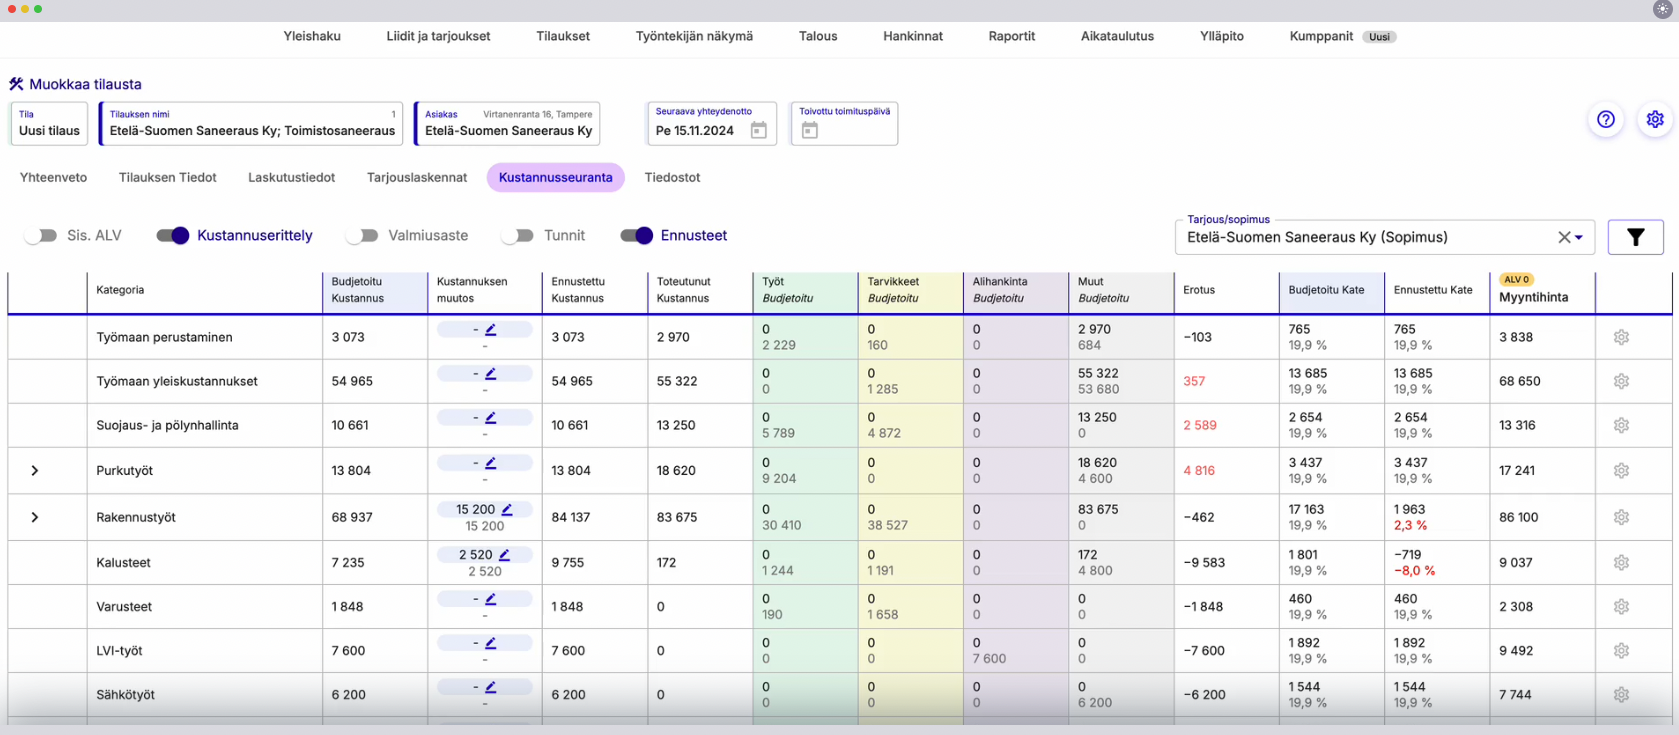Disable the Ennusteet toggle
Image resolution: width=1679 pixels, height=735 pixels.
point(637,236)
